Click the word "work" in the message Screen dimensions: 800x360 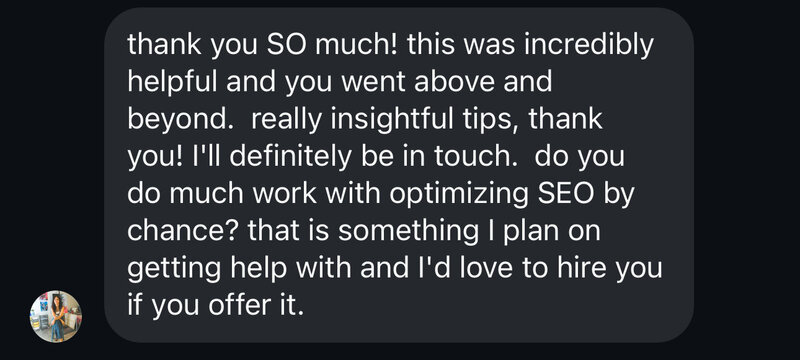tap(285, 194)
